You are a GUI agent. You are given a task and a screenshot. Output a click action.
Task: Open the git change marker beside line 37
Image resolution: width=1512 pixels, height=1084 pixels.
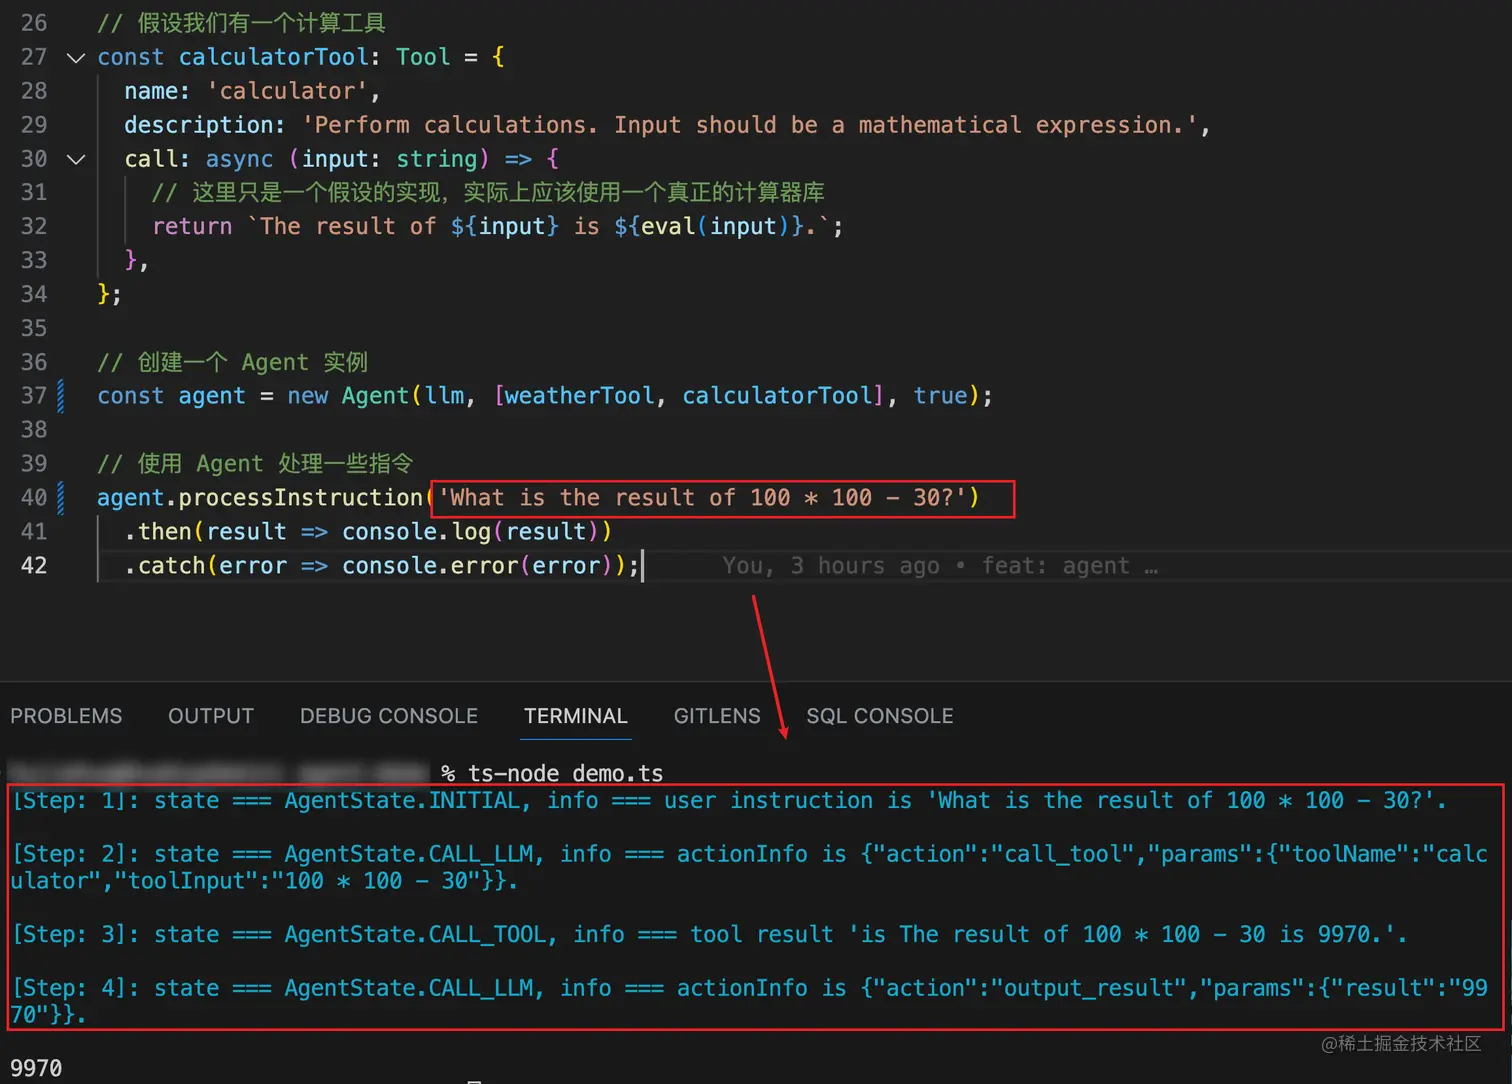[61, 396]
